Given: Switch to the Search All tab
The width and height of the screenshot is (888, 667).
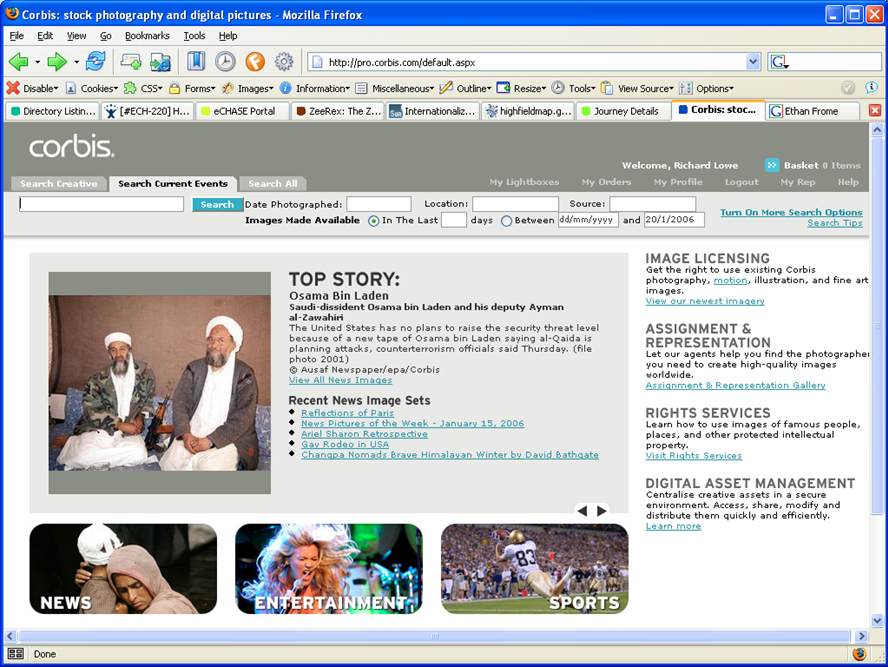Looking at the screenshot, I should 272,184.
